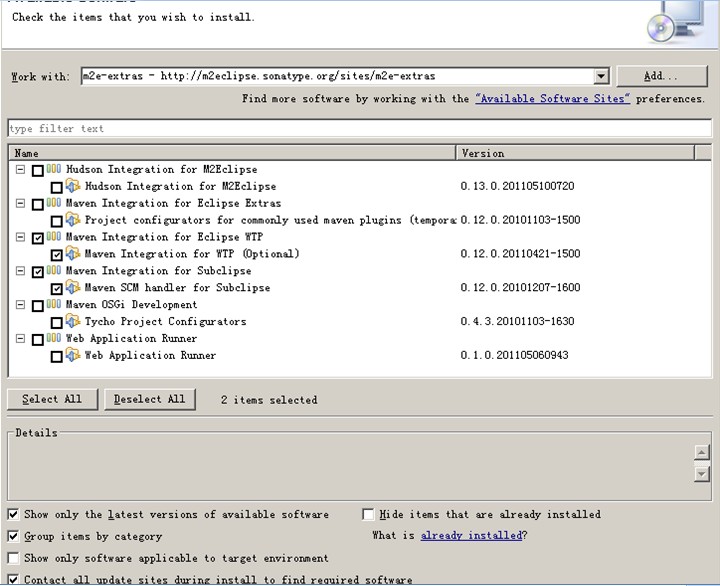Uncheck Maven Integration for WTP (Optional) feature
This screenshot has width=720, height=586.
(x=56, y=255)
